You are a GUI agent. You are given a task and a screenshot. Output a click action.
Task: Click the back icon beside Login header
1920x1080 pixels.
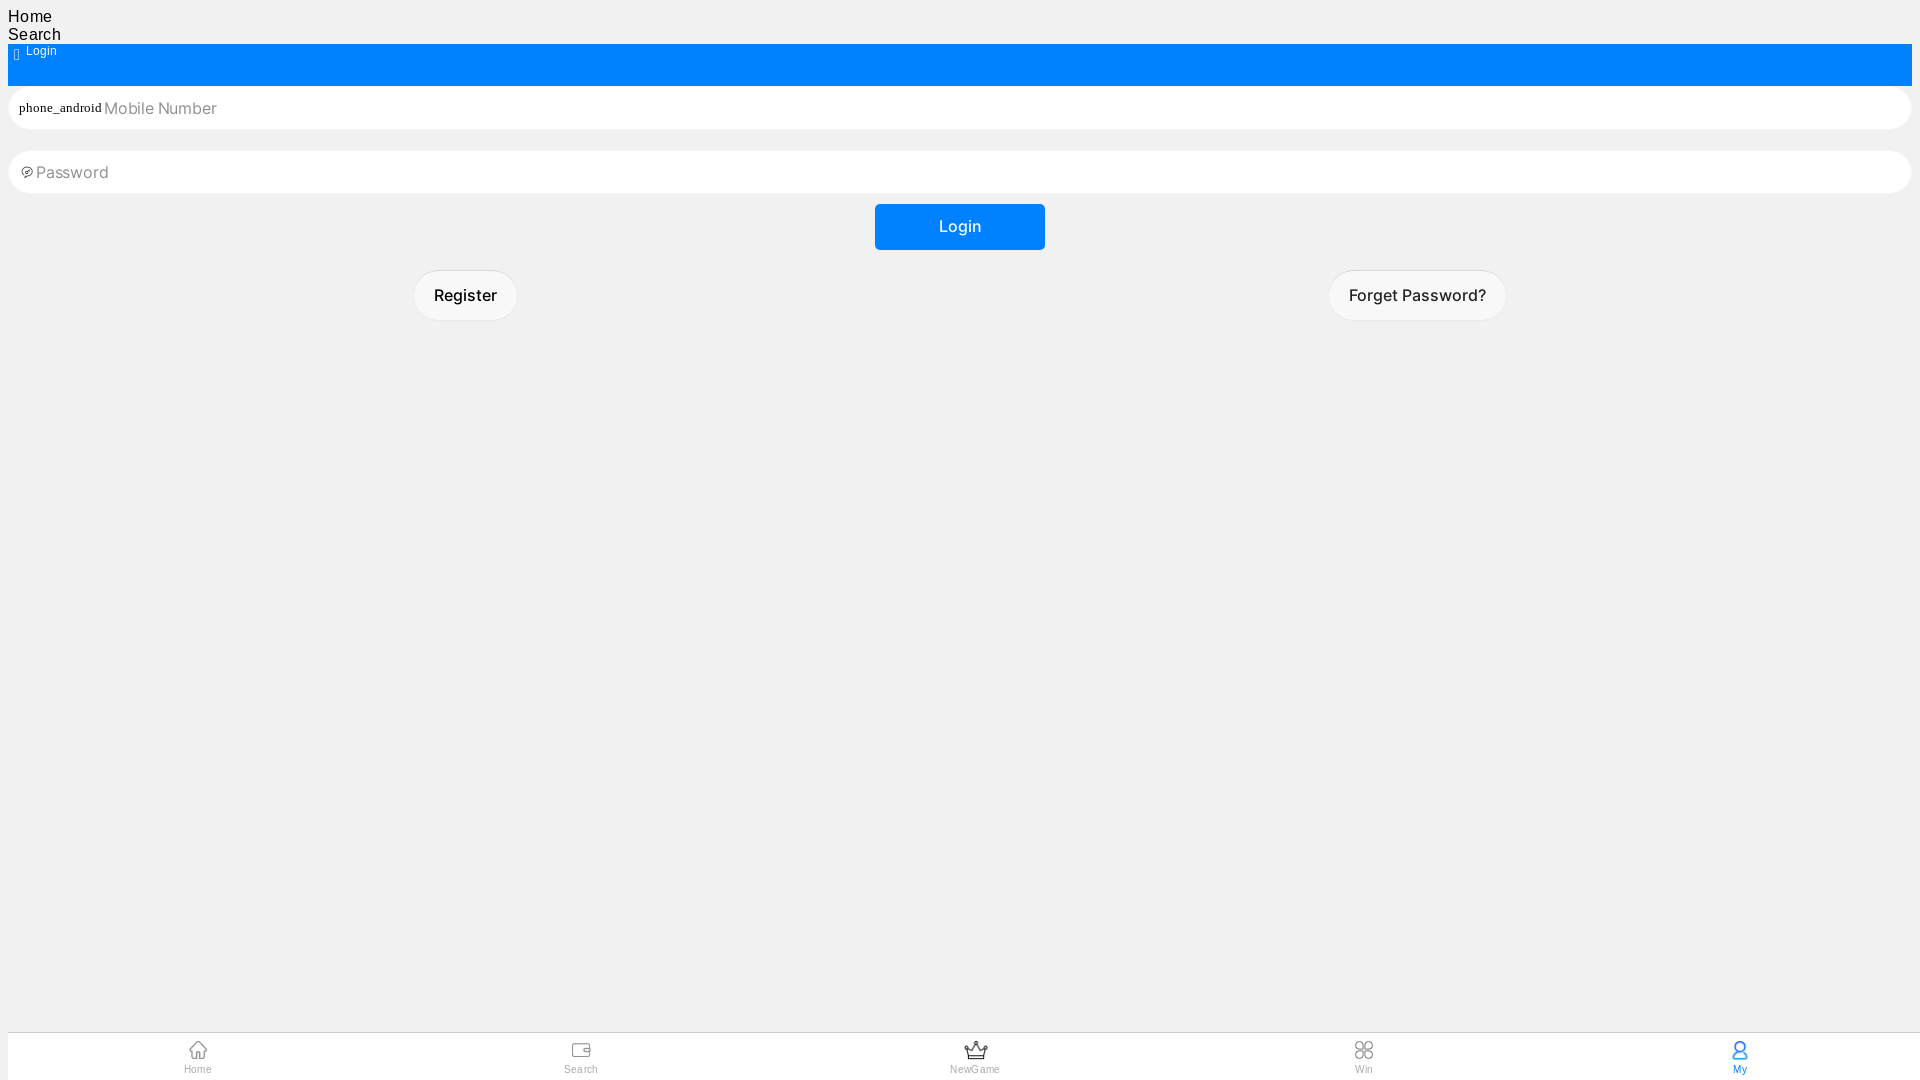[17, 55]
